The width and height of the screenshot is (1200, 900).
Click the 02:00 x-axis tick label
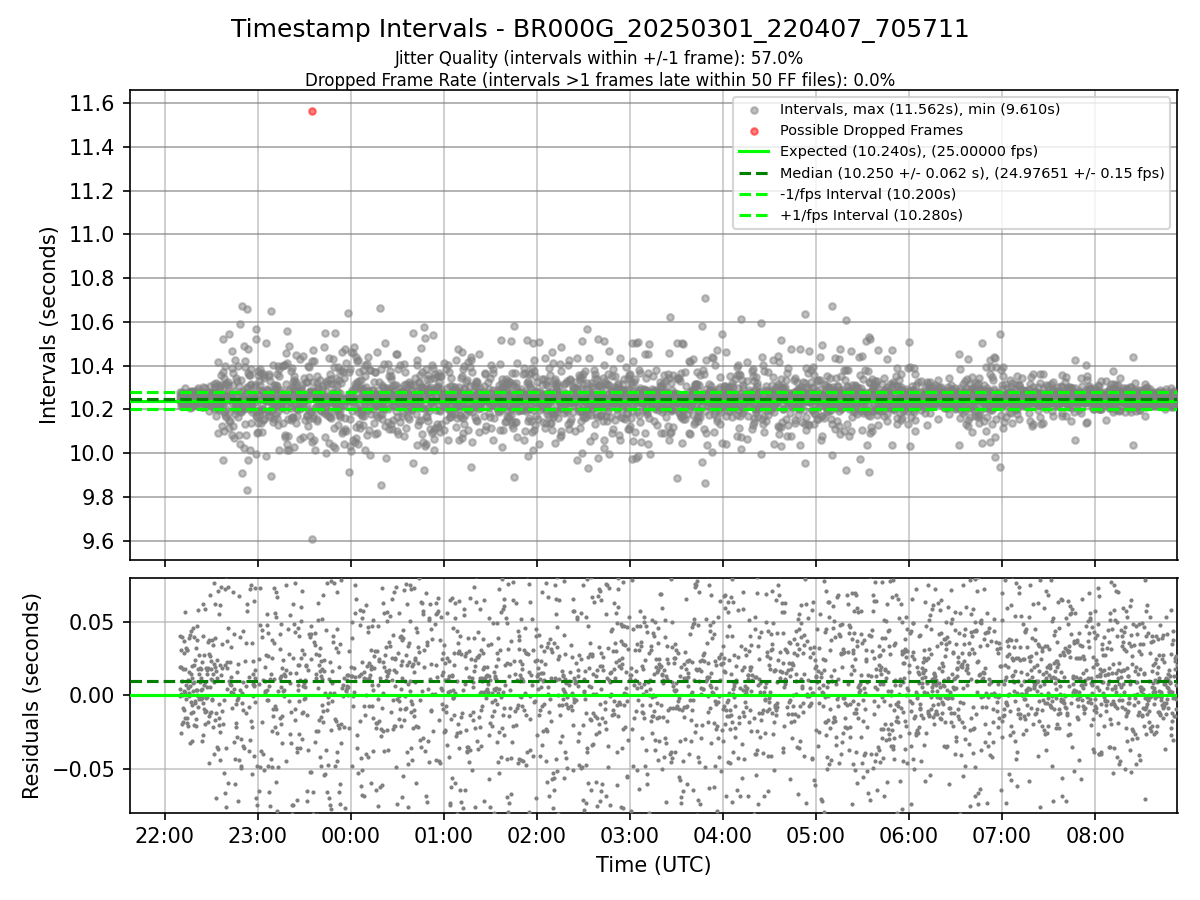tap(537, 834)
